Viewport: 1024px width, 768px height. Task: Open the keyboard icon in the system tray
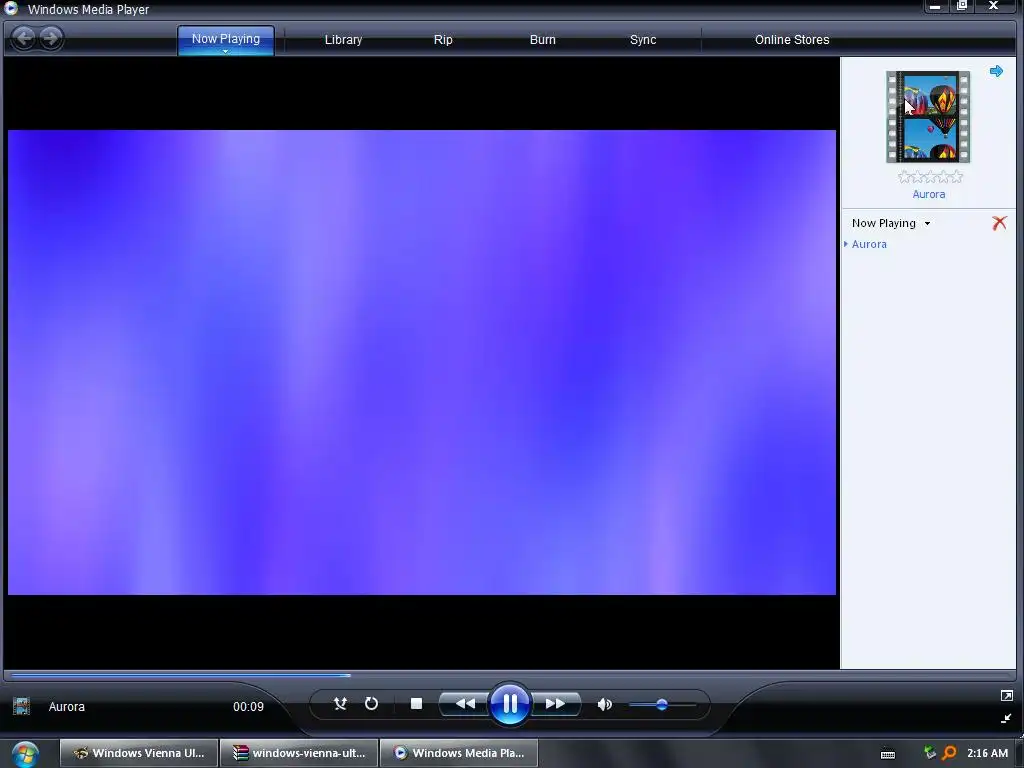click(888, 754)
